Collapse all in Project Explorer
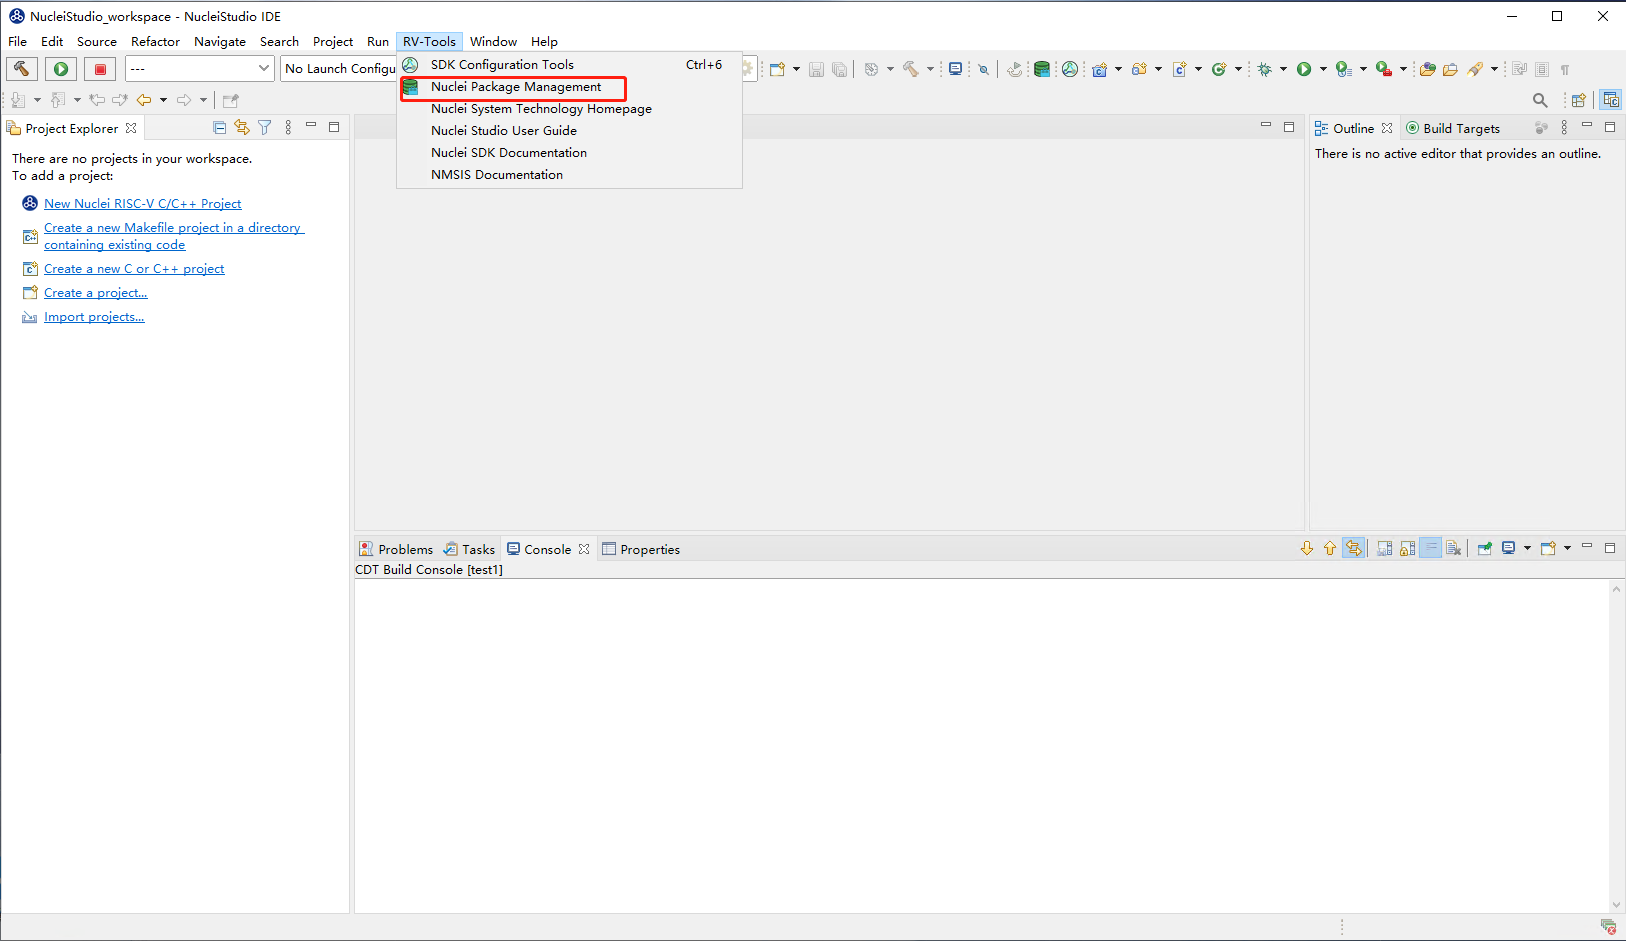 pos(220,128)
